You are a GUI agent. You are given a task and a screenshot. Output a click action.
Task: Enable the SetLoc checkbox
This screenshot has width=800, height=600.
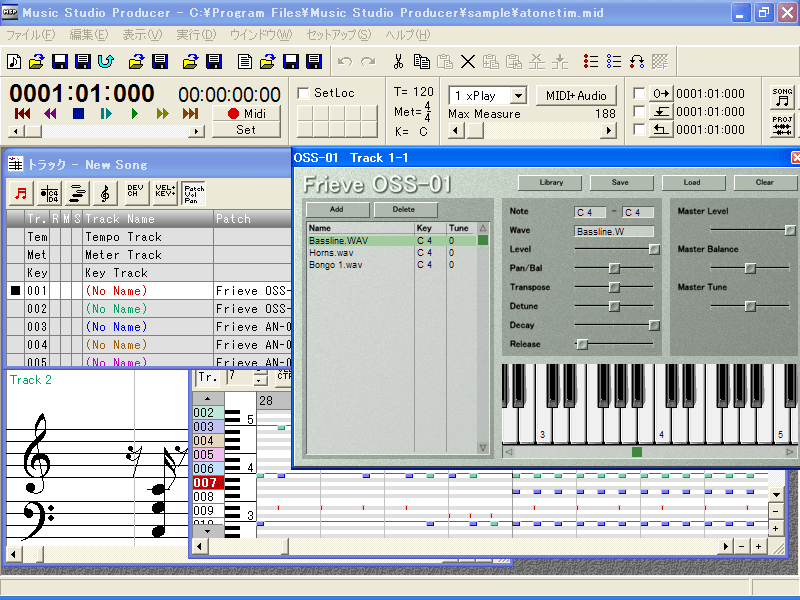[x=304, y=93]
